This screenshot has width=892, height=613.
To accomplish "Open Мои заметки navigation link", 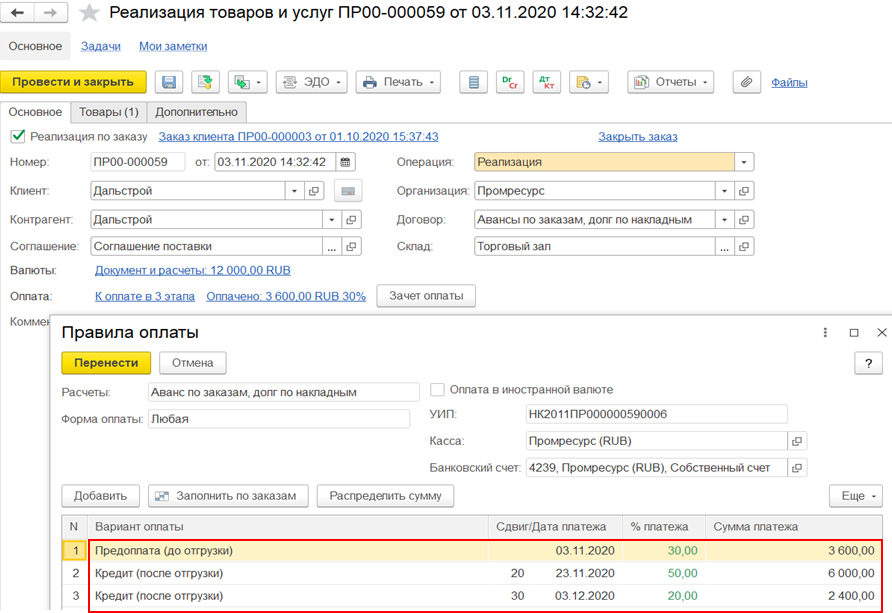I will click(x=173, y=47).
